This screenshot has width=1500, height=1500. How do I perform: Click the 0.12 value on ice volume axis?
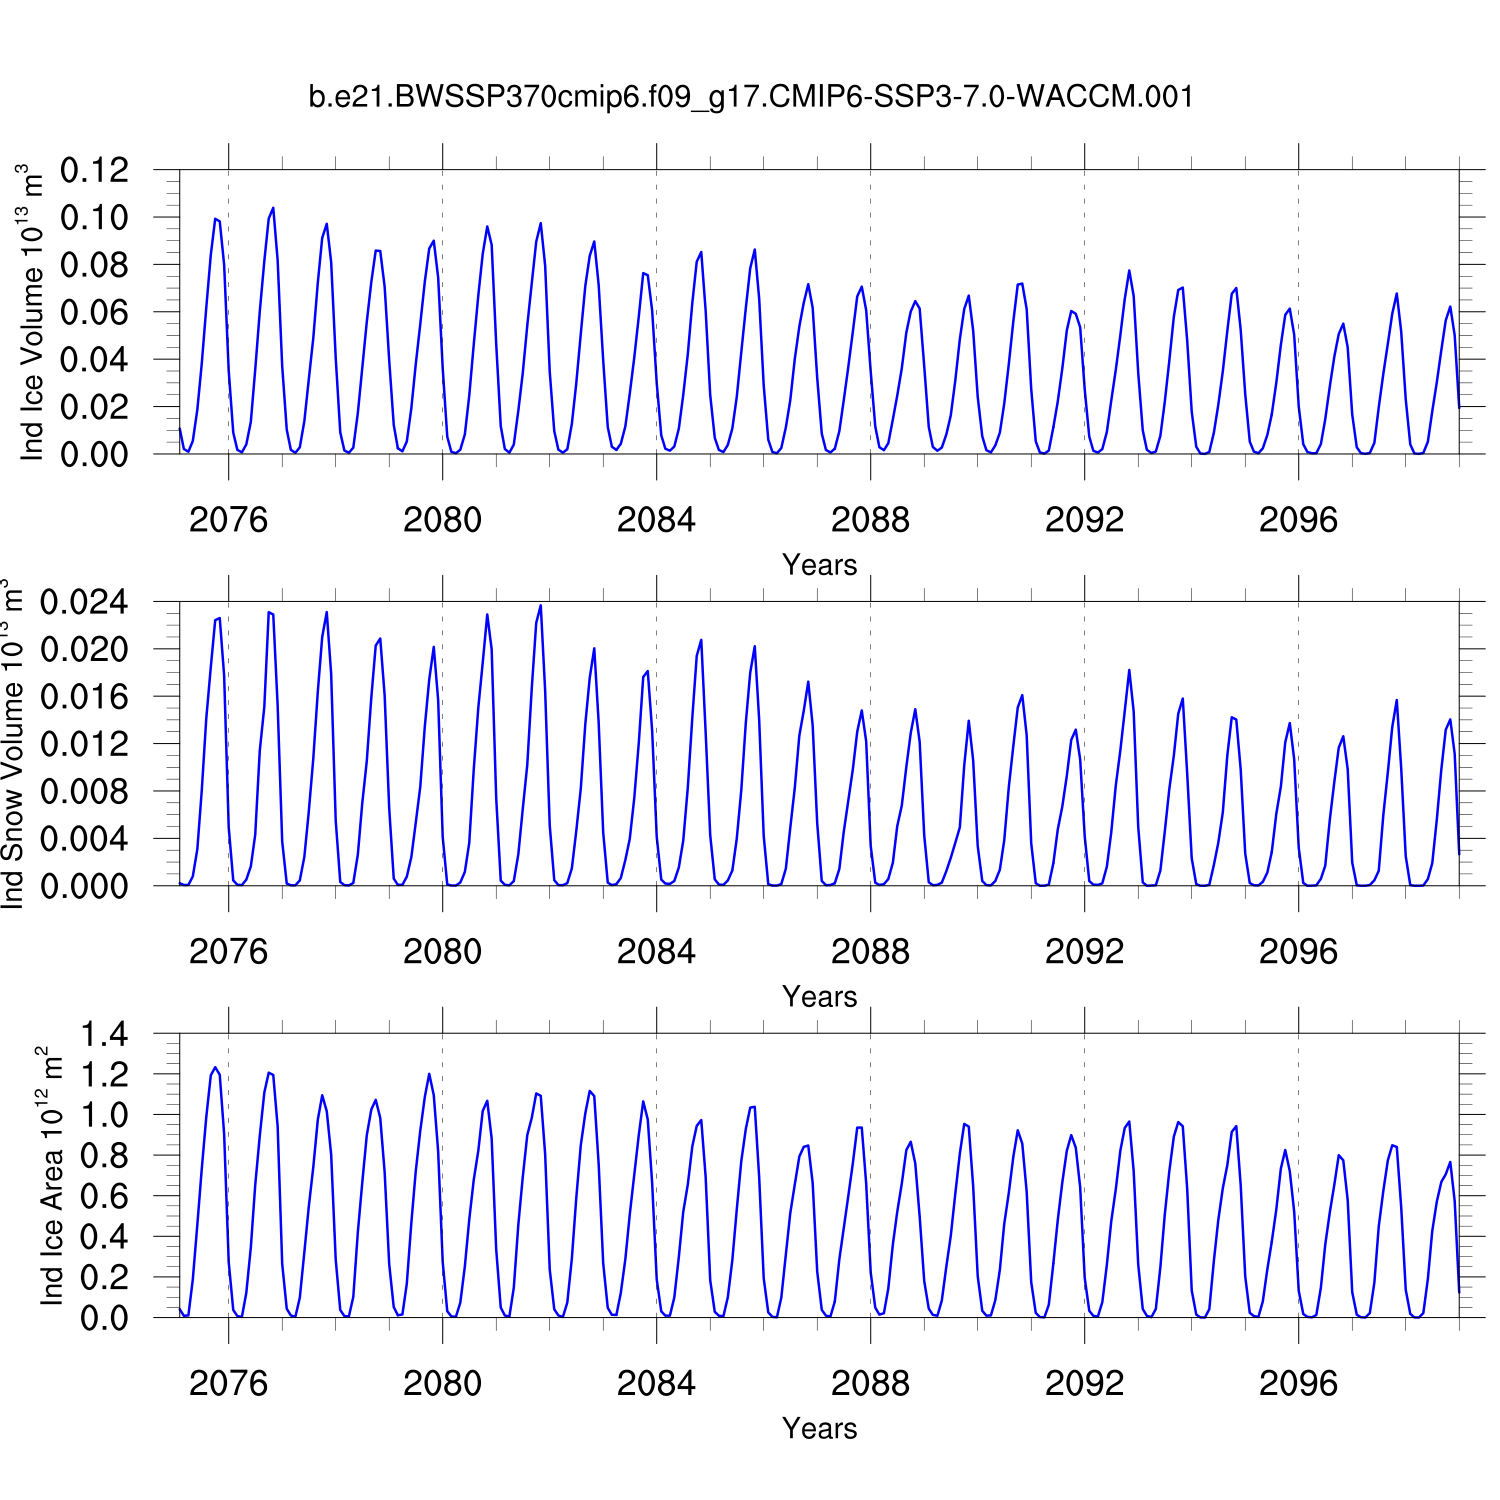(x=94, y=170)
